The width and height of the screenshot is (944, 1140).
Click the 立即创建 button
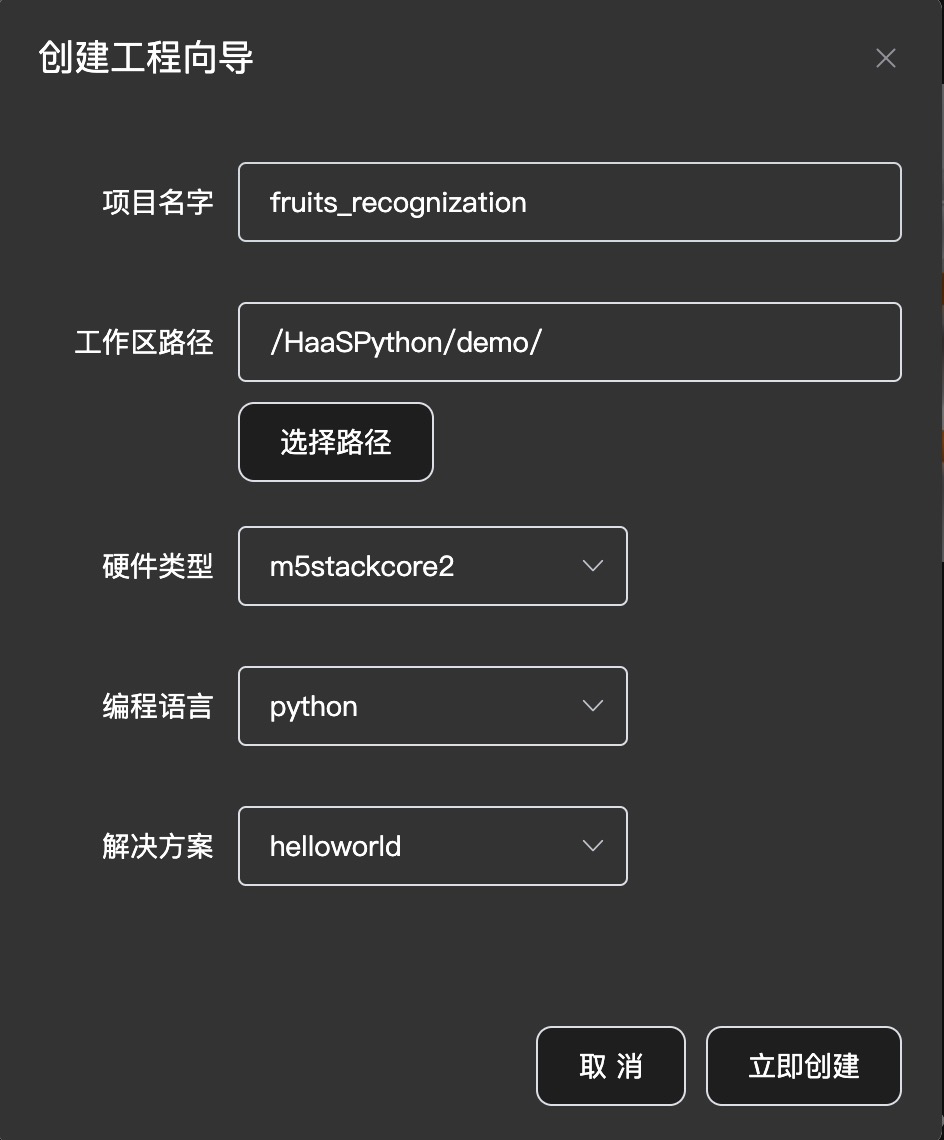click(x=804, y=1066)
